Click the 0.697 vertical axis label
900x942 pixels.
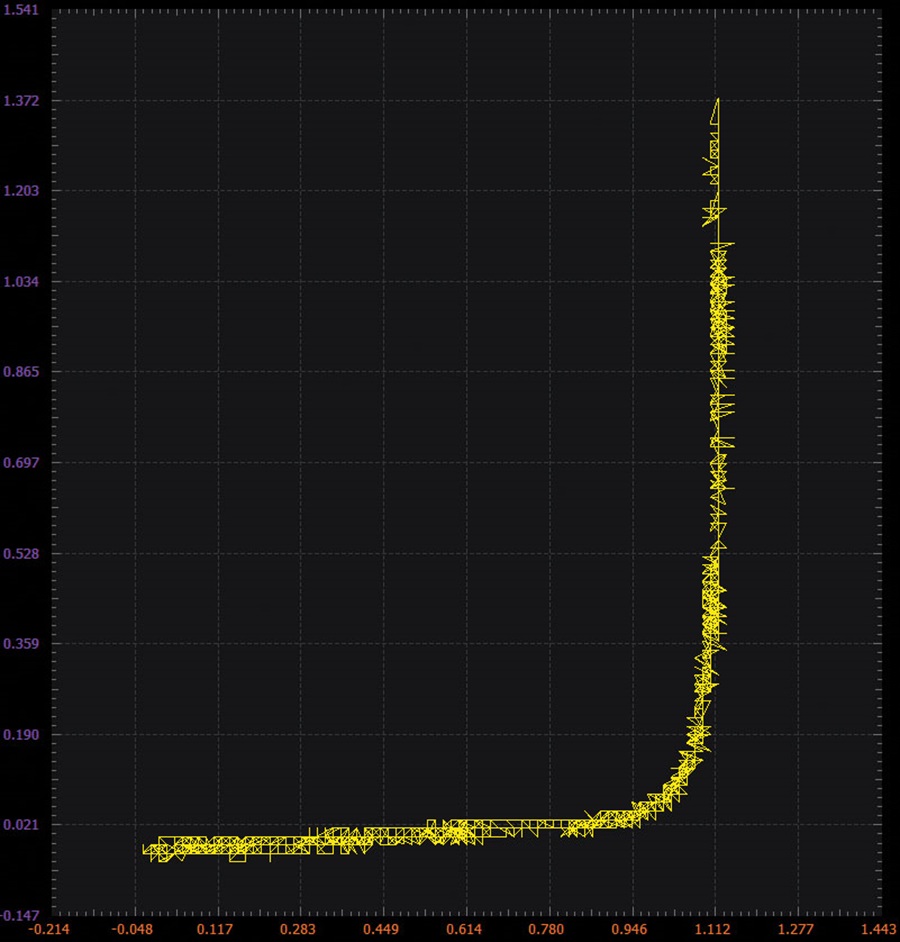21,463
